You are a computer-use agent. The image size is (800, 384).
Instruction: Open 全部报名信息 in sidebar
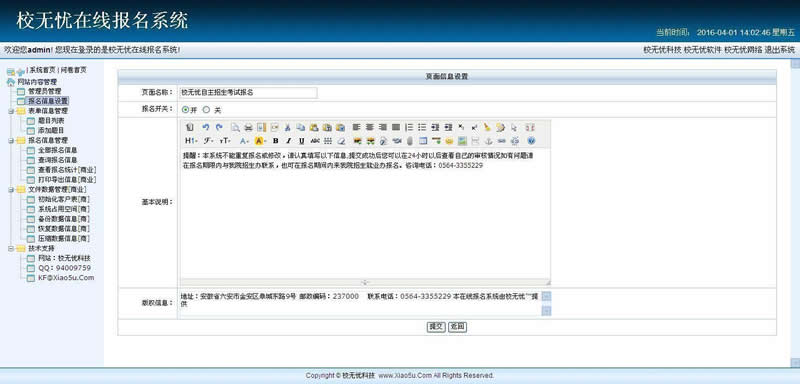[x=58, y=150]
